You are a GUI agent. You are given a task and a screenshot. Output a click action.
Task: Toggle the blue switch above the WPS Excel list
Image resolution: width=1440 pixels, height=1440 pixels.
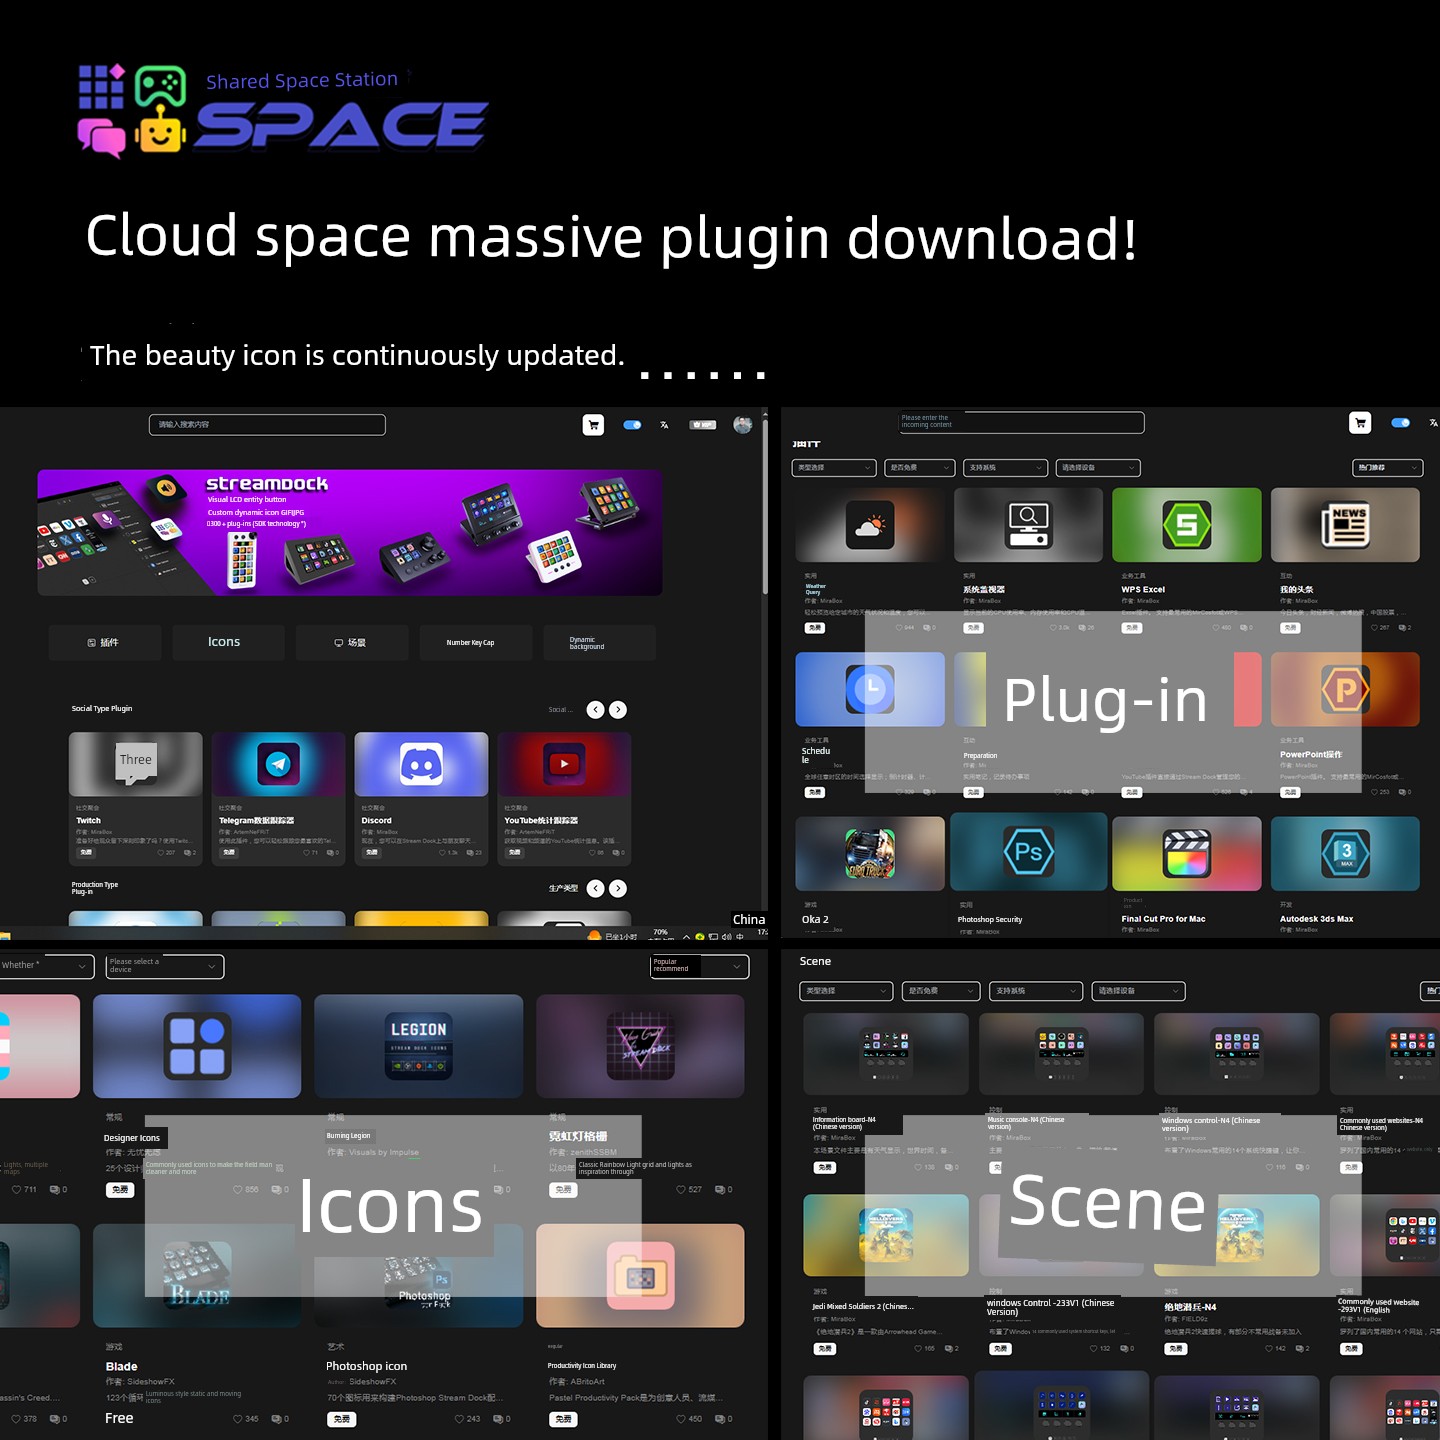point(1400,423)
